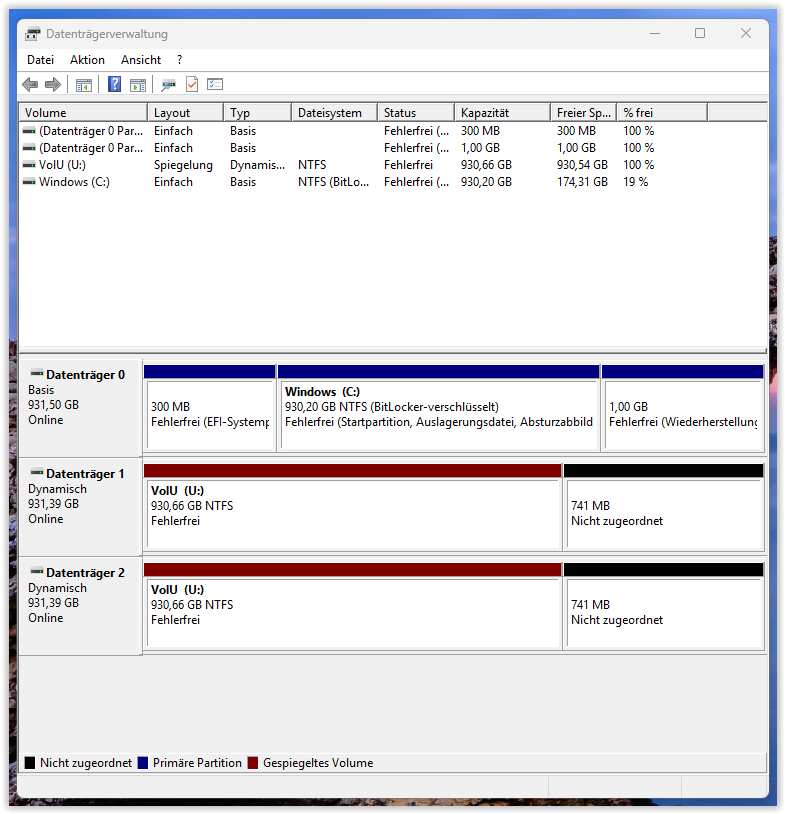The width and height of the screenshot is (785, 814).
Task: Toggle the action pane toolbar icon
Action: pos(138,85)
